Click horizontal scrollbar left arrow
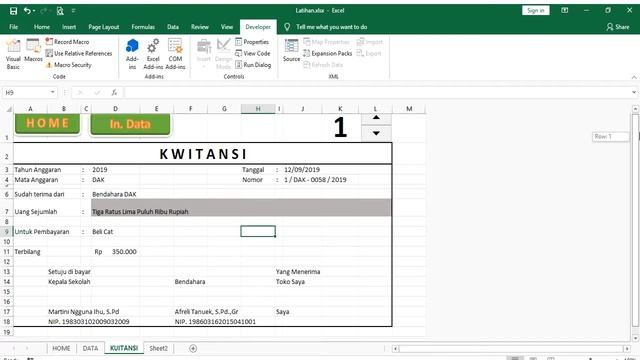Image resolution: width=640 pixels, height=360 pixels. 395,349
